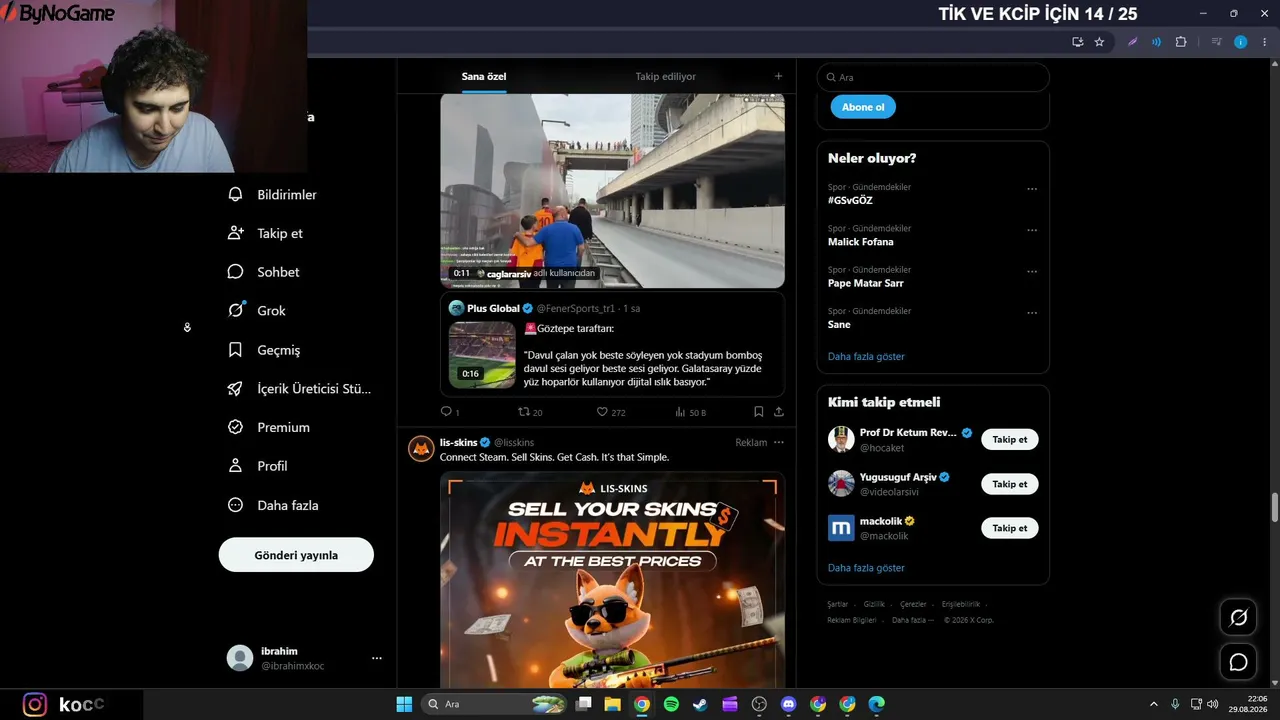Screen dimensions: 1280x720
Task: Click the Ara search field on X
Action: pyautogui.click(x=933, y=77)
